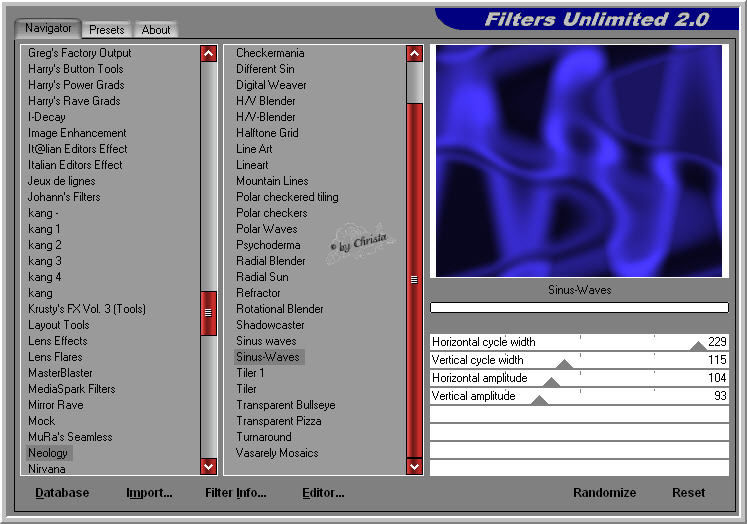Select Harry's Power Grads group
The height and width of the screenshot is (524, 747).
(76, 85)
